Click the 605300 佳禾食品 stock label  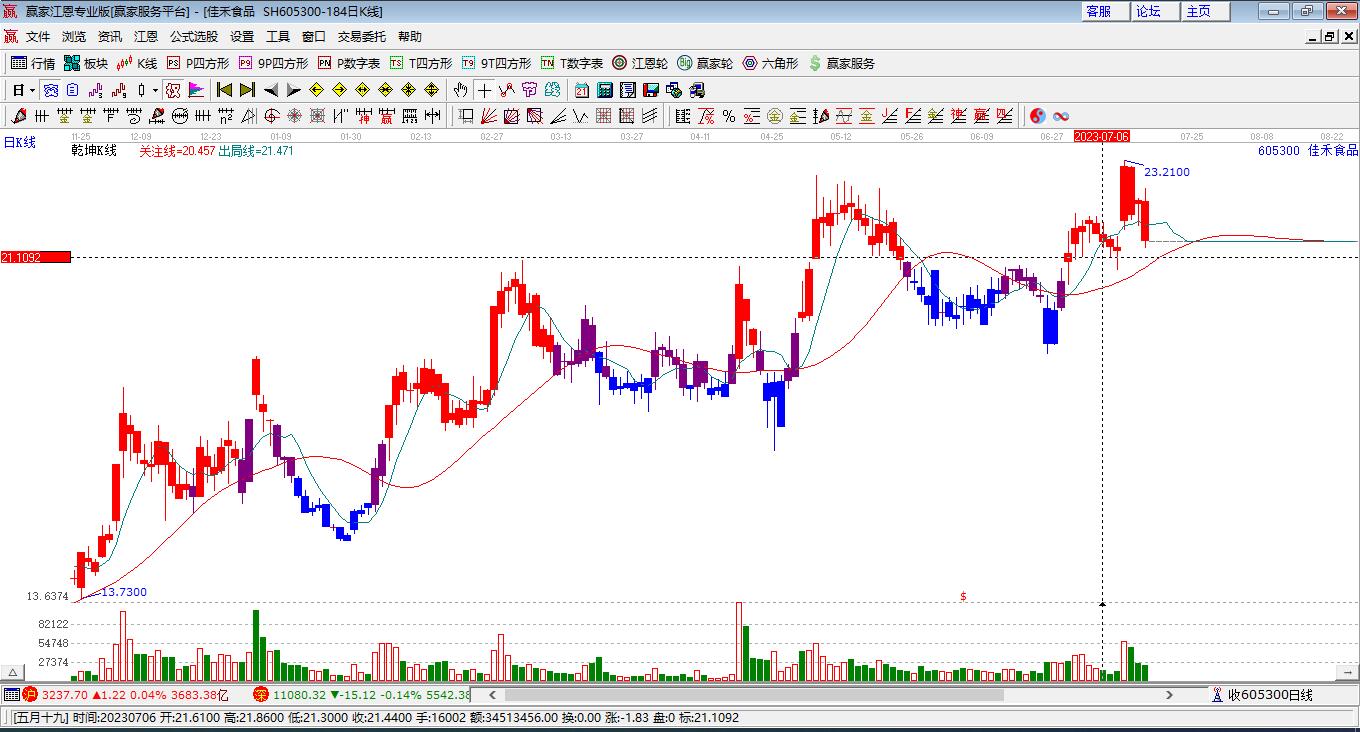pyautogui.click(x=1308, y=151)
